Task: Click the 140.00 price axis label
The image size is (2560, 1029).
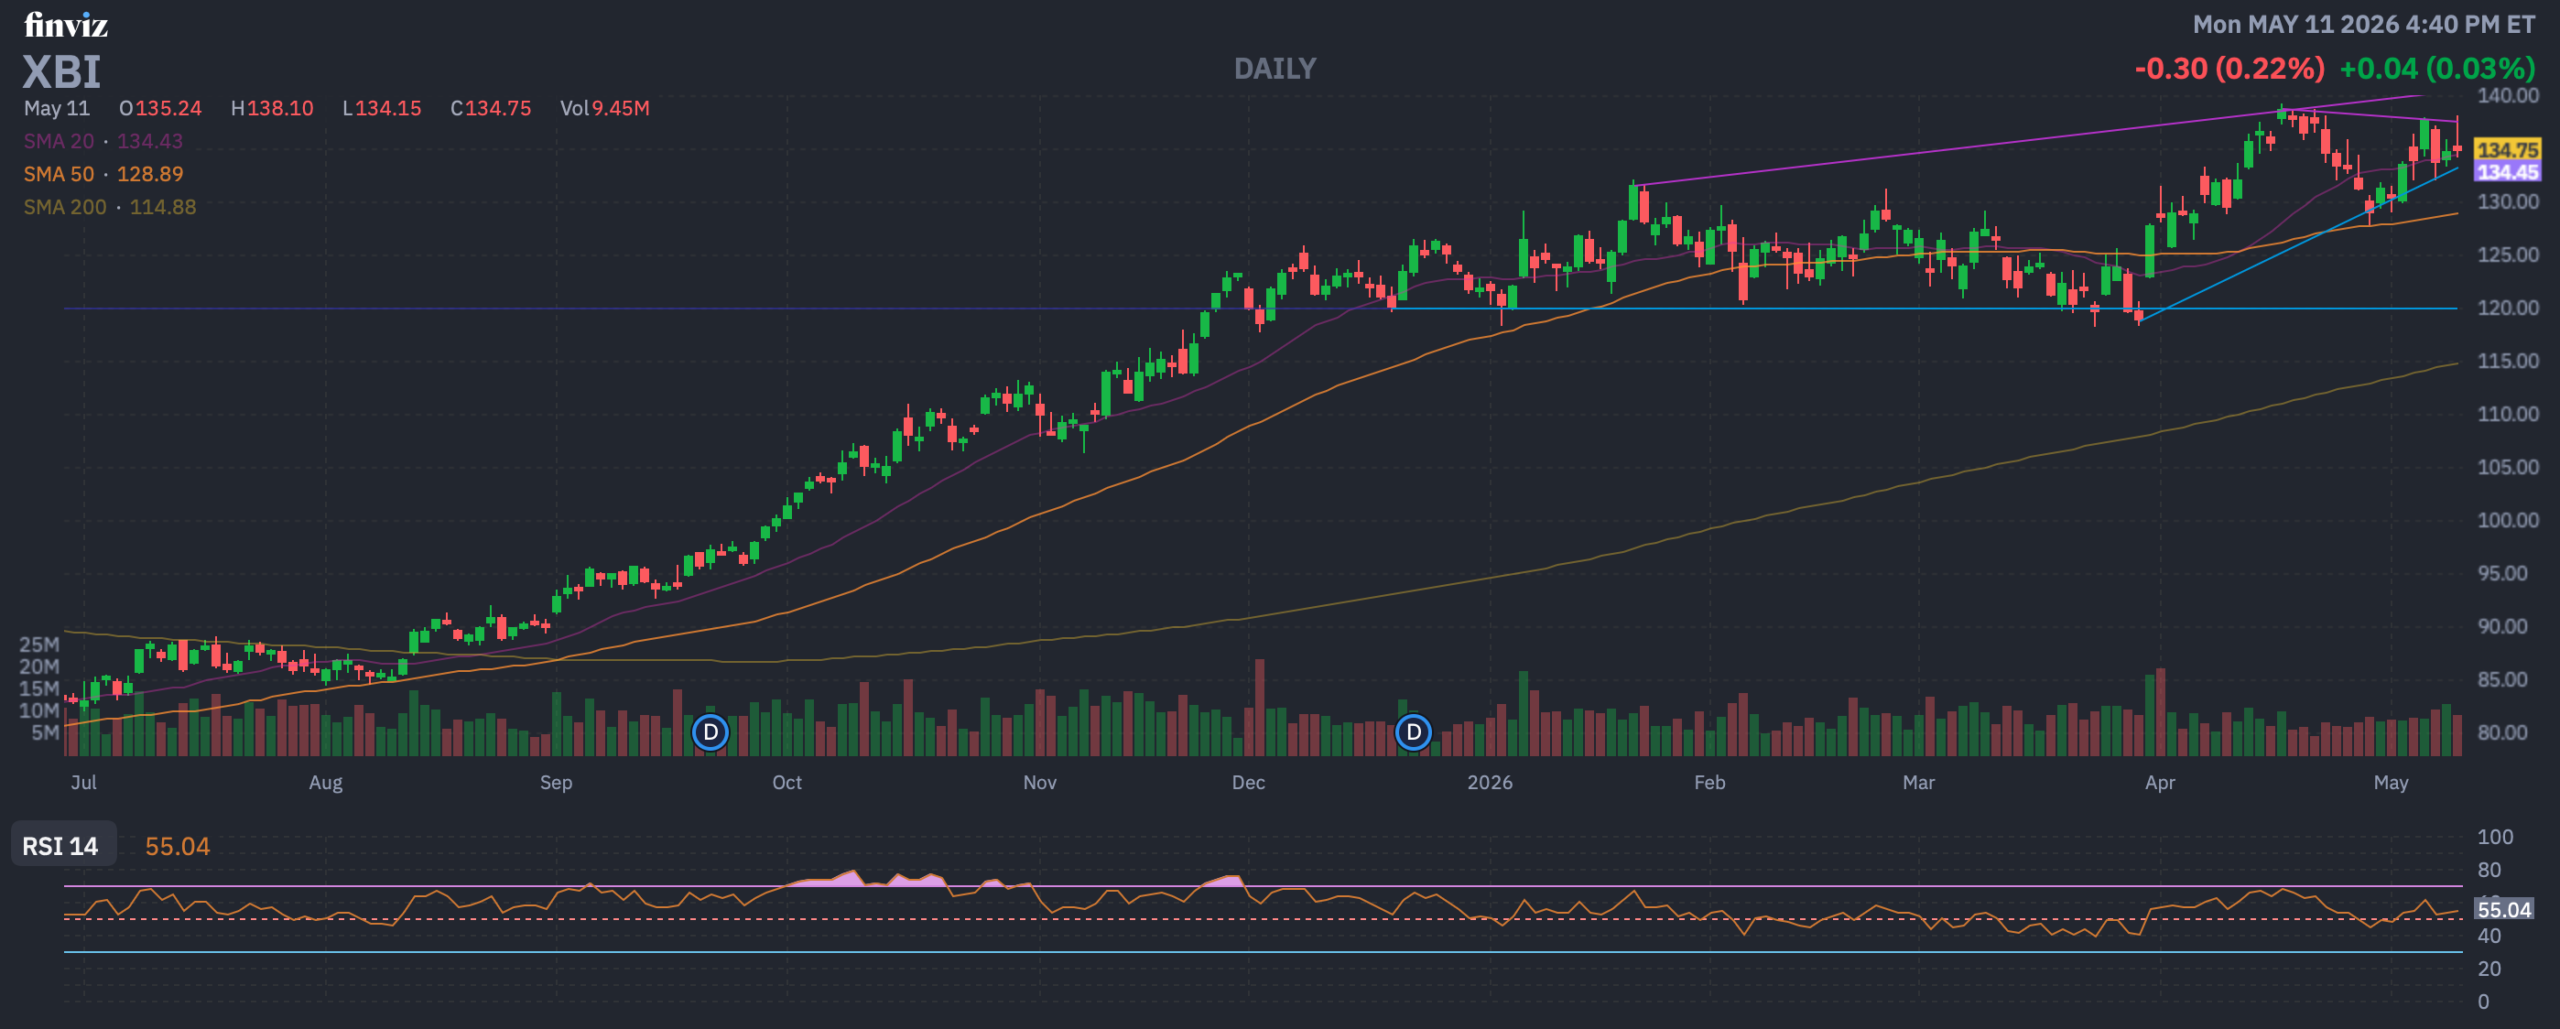Action: pos(2508,96)
